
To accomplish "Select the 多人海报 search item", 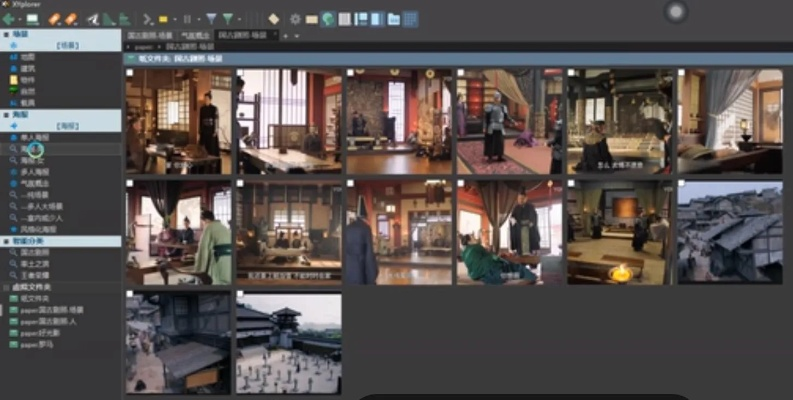I will point(35,171).
